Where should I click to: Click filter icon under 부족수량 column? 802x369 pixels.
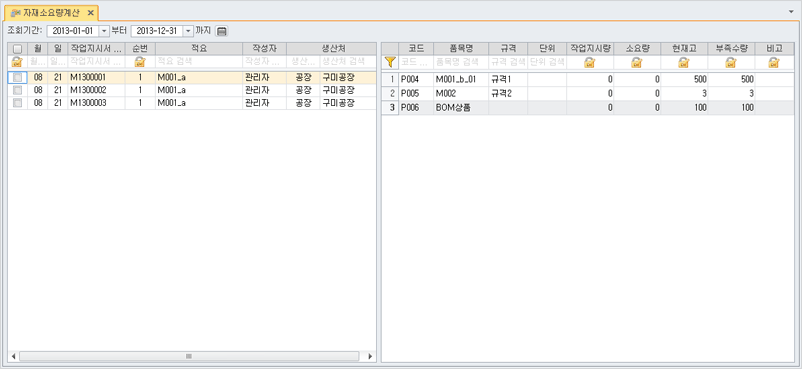click(x=730, y=62)
